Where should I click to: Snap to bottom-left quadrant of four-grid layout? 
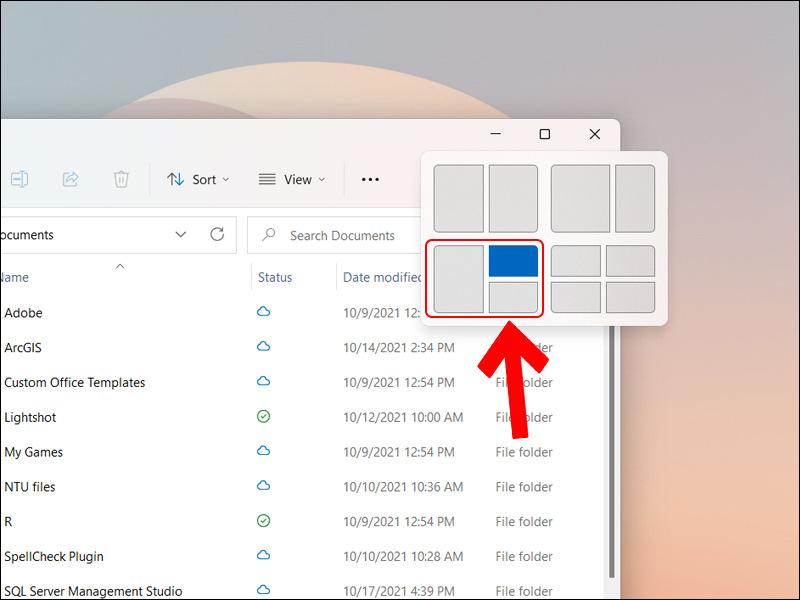pyautogui.click(x=576, y=297)
